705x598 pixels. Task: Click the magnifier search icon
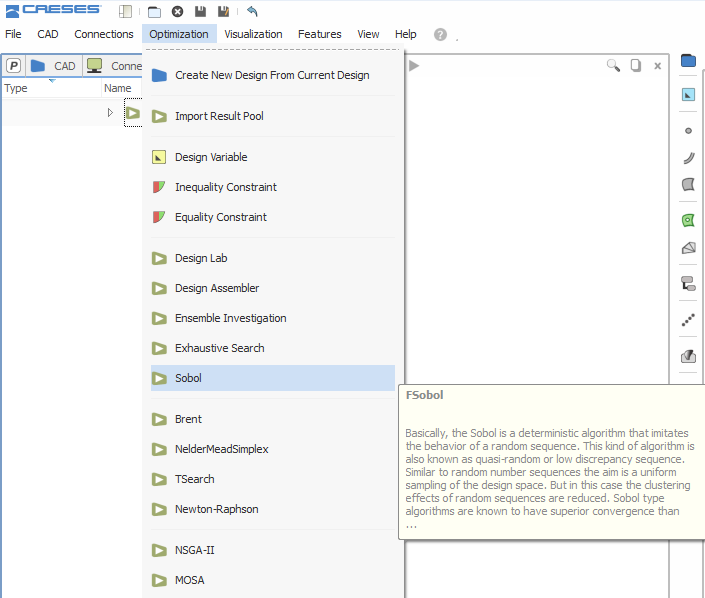613,66
